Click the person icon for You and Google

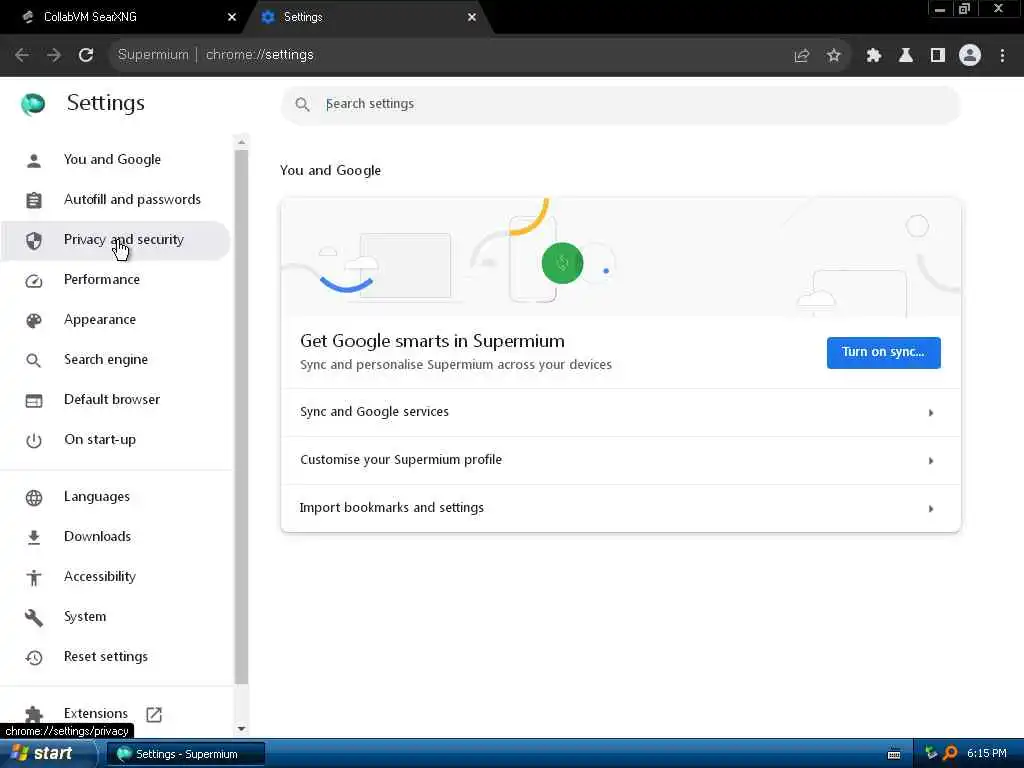pos(34,160)
